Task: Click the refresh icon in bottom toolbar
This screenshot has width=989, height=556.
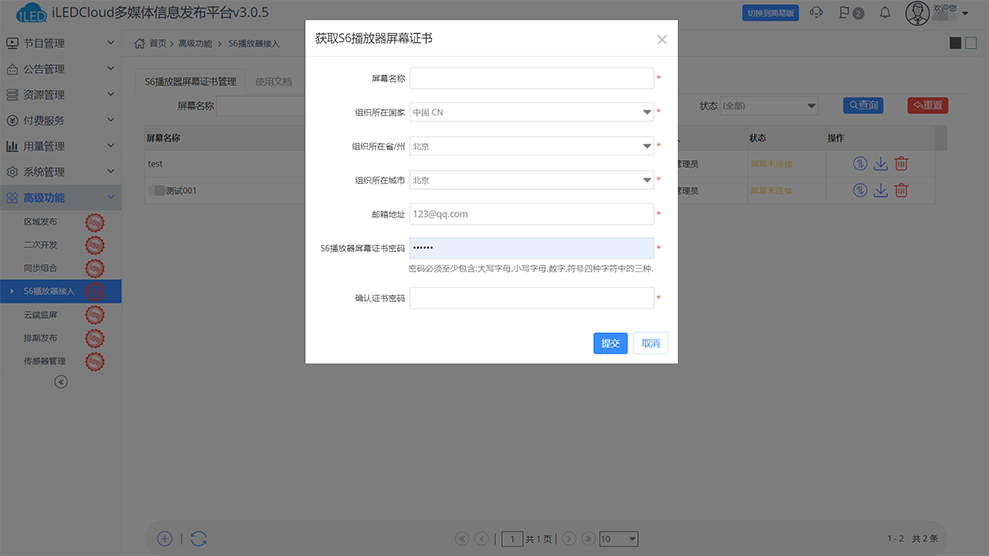Action: point(198,538)
